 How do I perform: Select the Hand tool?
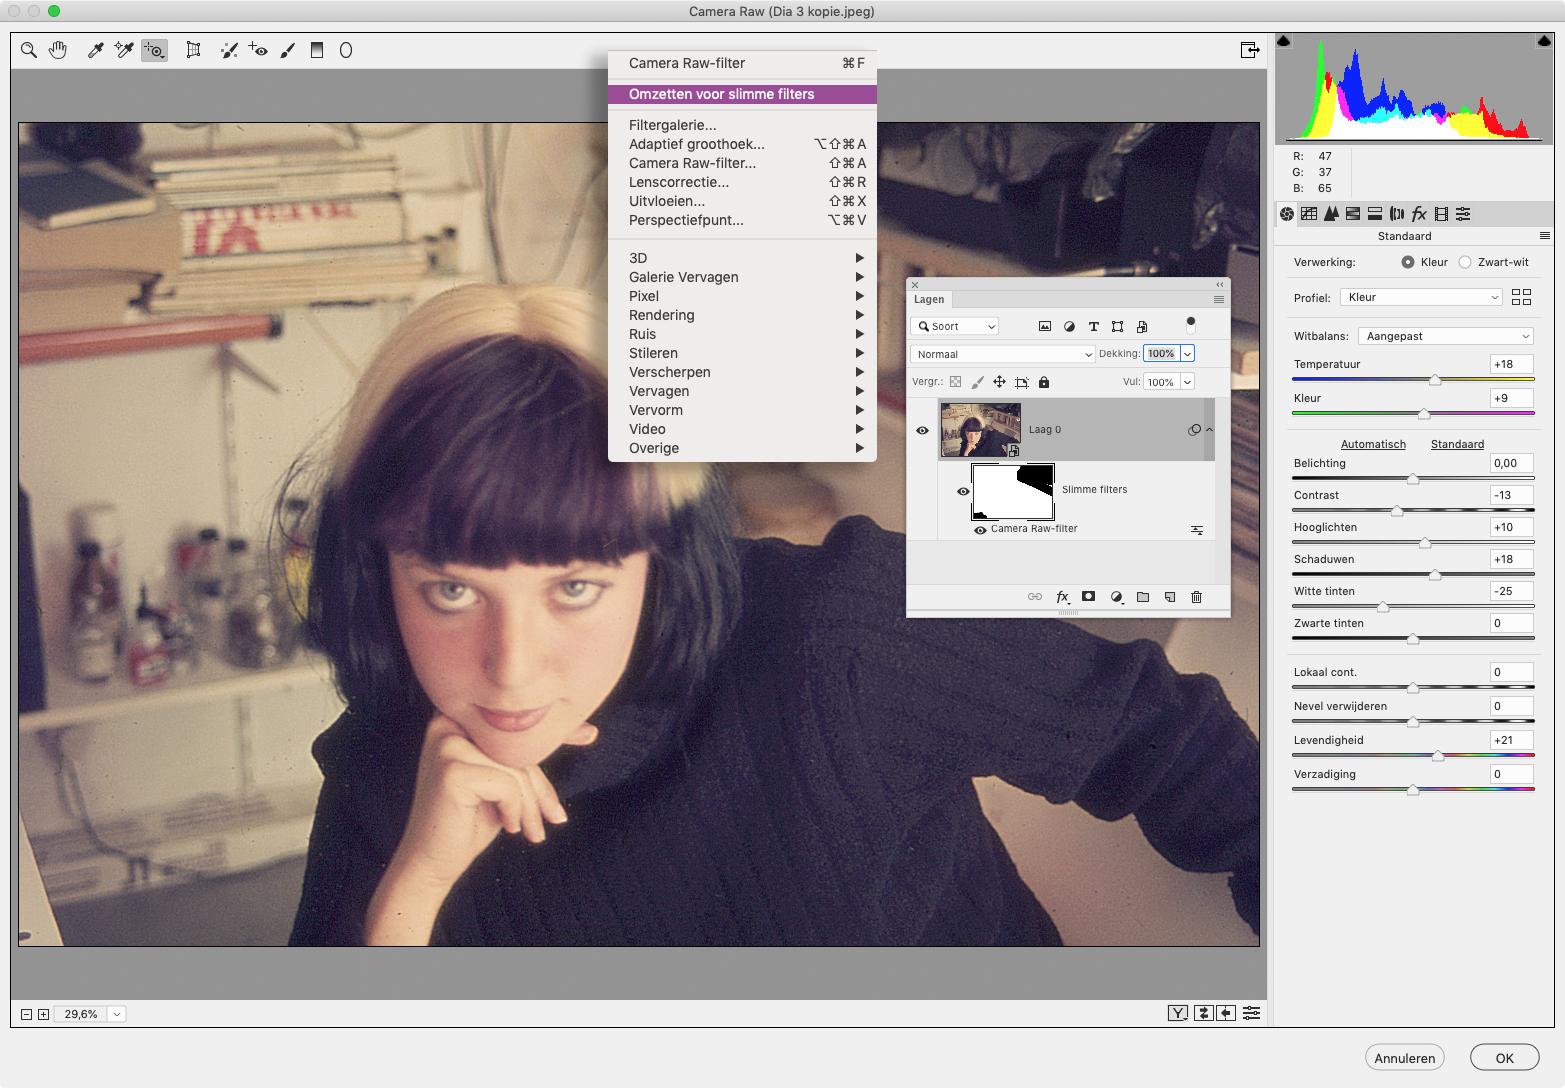coord(58,50)
